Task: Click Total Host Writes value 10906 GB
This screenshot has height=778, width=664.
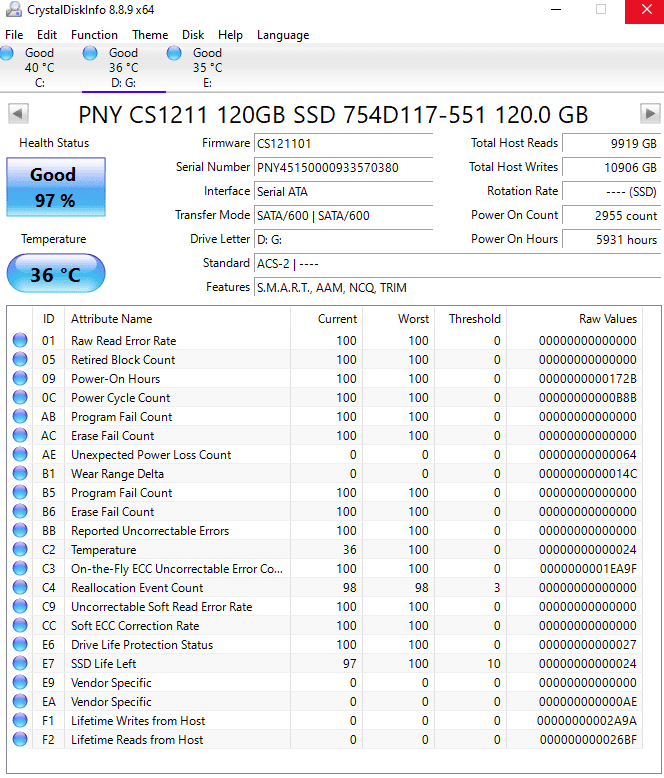Action: click(611, 168)
